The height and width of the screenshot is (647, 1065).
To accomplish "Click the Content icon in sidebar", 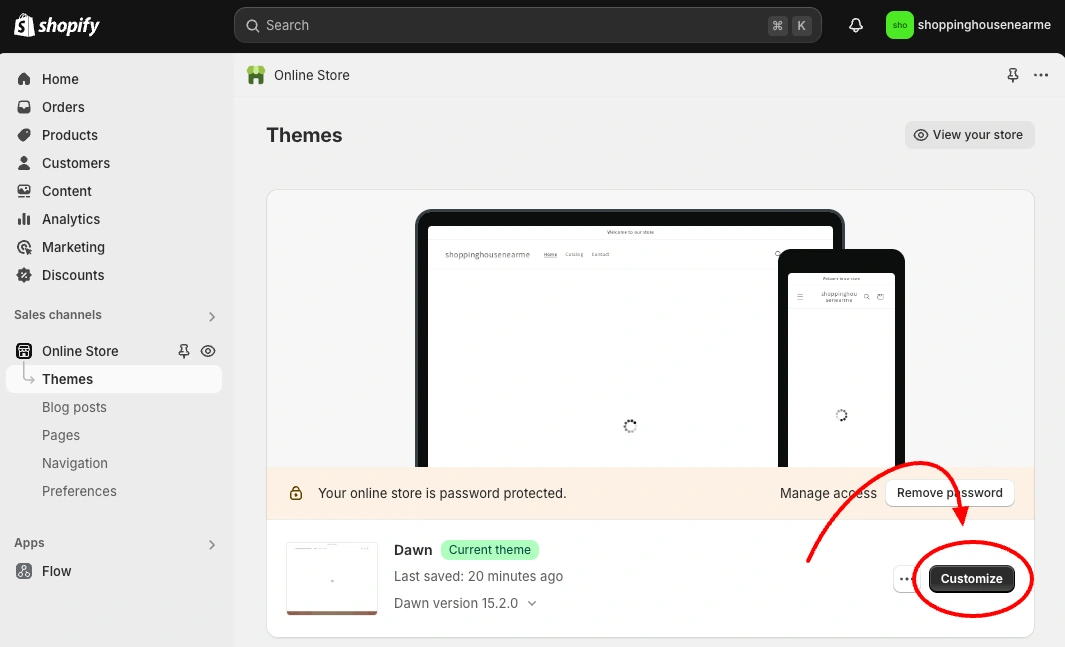I will coord(24,191).
